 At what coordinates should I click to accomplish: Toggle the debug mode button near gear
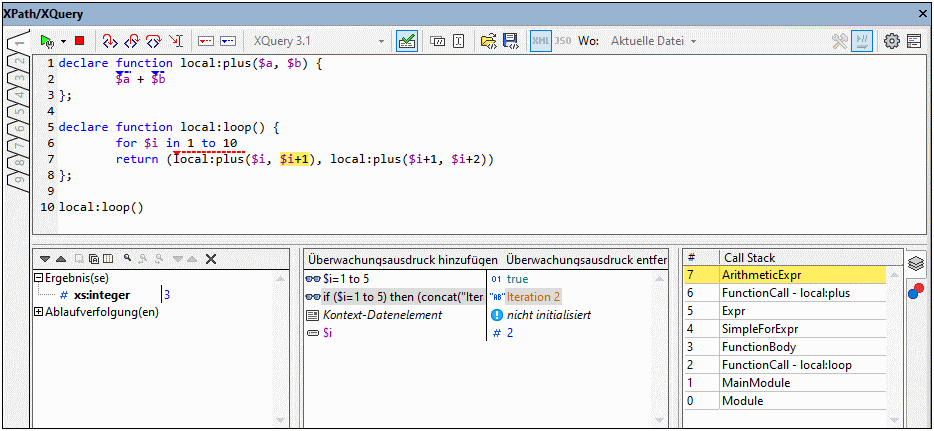pos(863,41)
